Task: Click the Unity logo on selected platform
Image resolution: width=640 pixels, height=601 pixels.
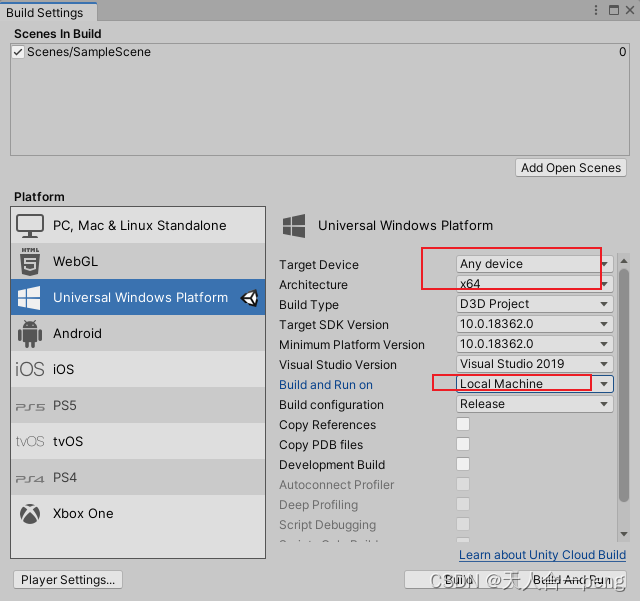Action: pos(249,298)
